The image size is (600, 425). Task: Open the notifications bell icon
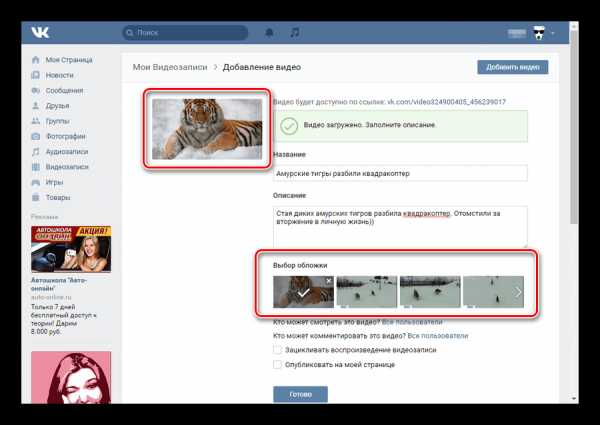tap(269, 33)
